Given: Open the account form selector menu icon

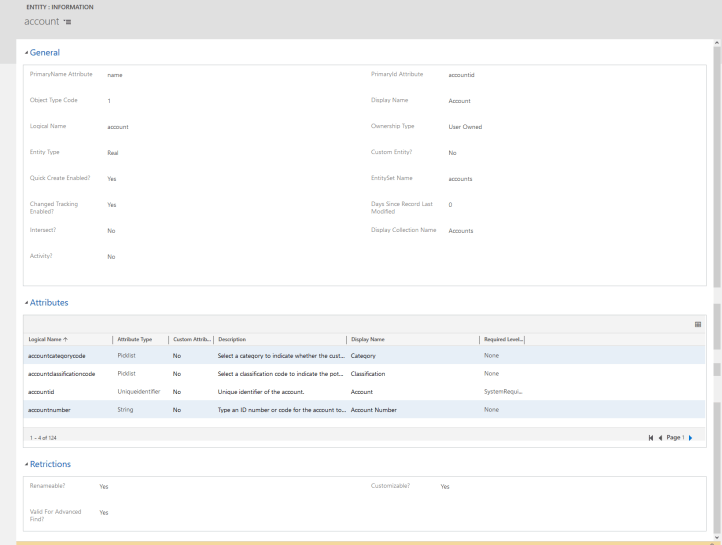Looking at the screenshot, I should [67, 22].
